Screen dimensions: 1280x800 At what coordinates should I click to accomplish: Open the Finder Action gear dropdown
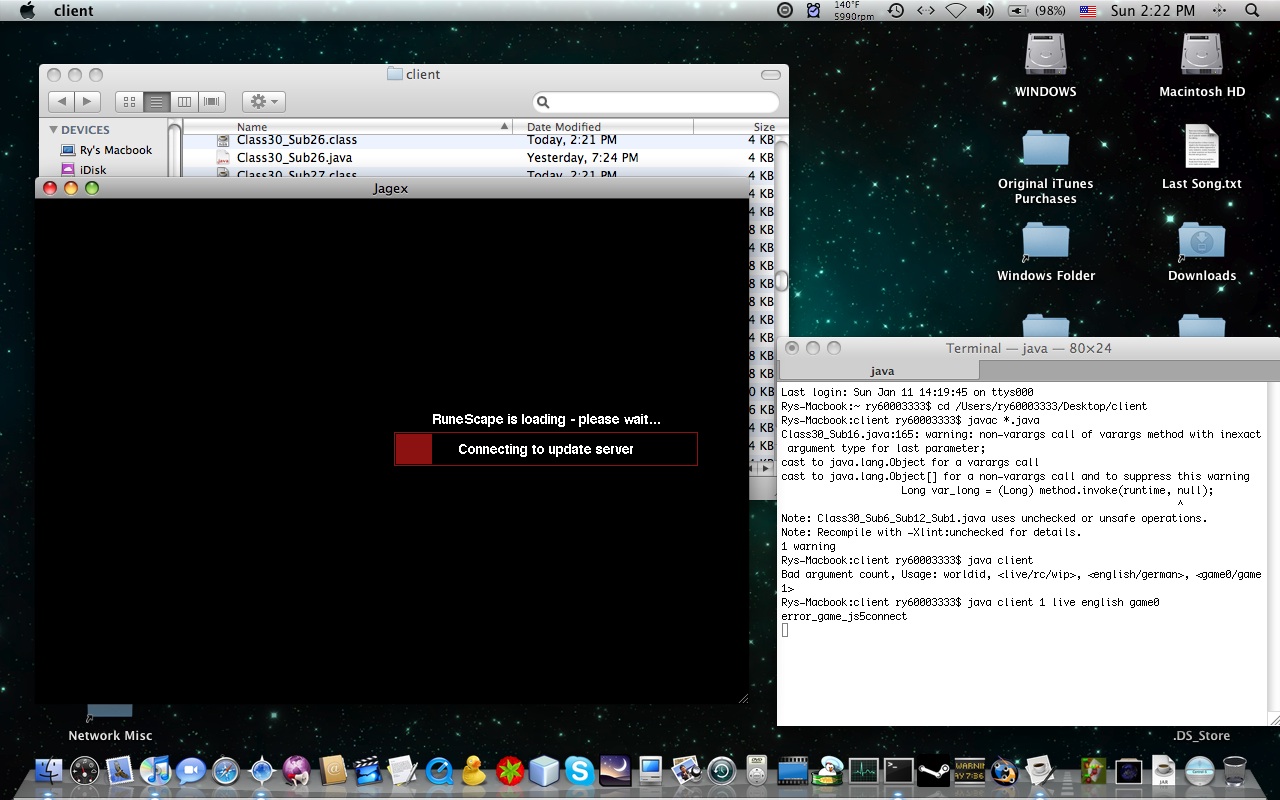click(264, 101)
